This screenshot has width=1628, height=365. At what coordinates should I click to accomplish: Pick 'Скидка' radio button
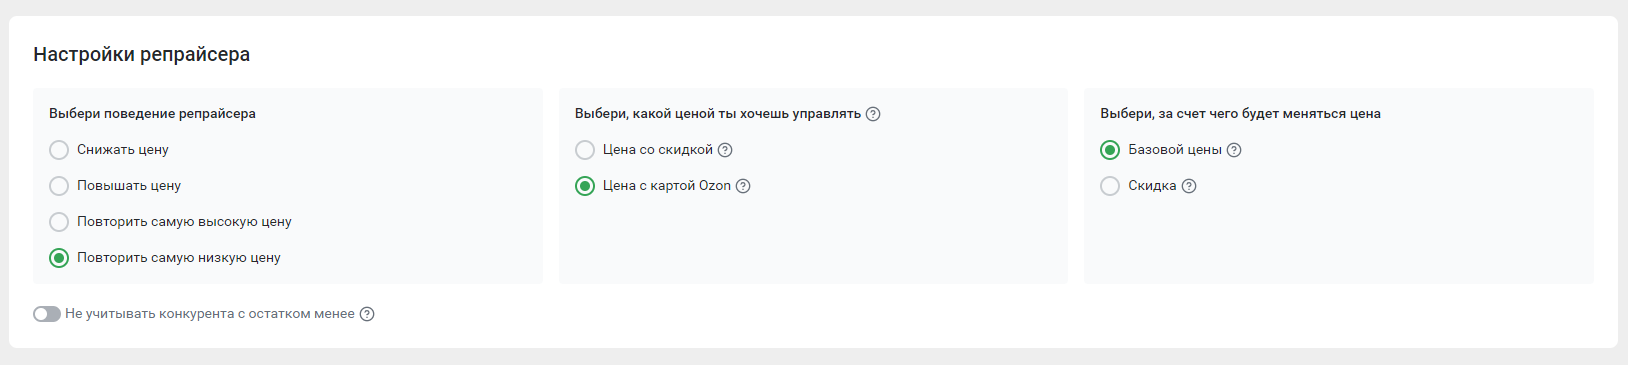click(x=1110, y=186)
